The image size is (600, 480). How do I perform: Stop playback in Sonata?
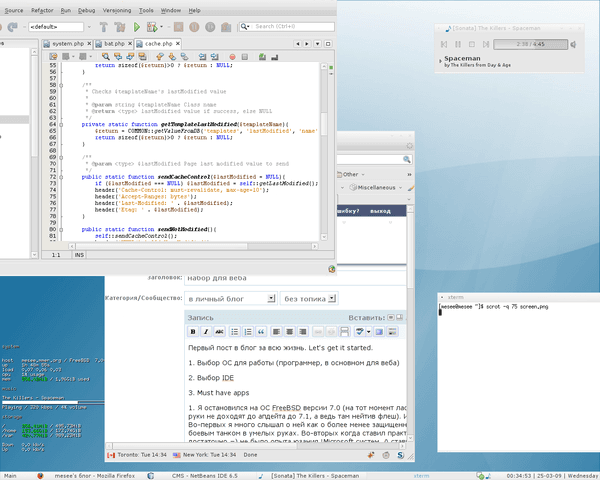(472, 44)
